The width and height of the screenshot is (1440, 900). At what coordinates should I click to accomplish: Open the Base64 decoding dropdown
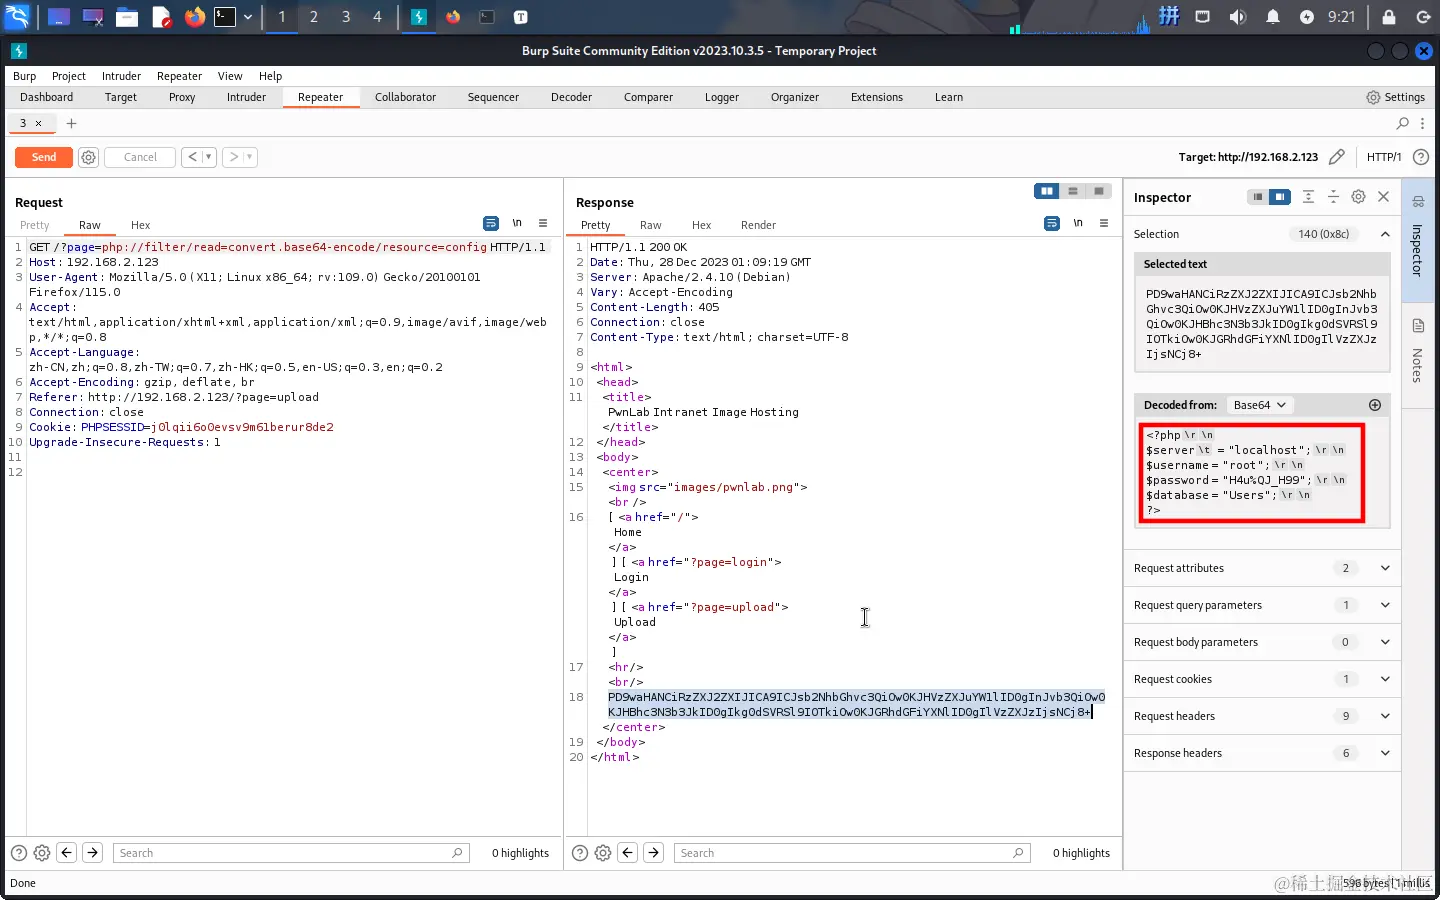pos(1260,405)
